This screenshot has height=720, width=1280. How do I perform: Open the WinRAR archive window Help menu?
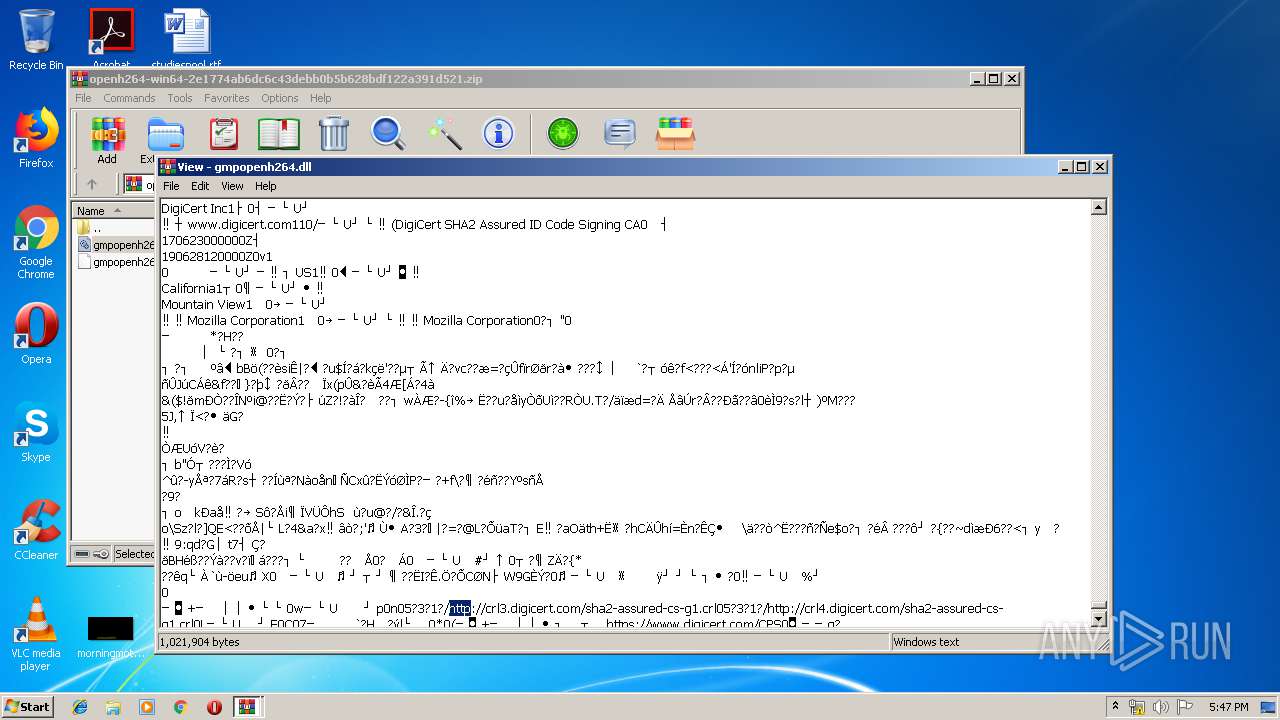pyautogui.click(x=320, y=98)
